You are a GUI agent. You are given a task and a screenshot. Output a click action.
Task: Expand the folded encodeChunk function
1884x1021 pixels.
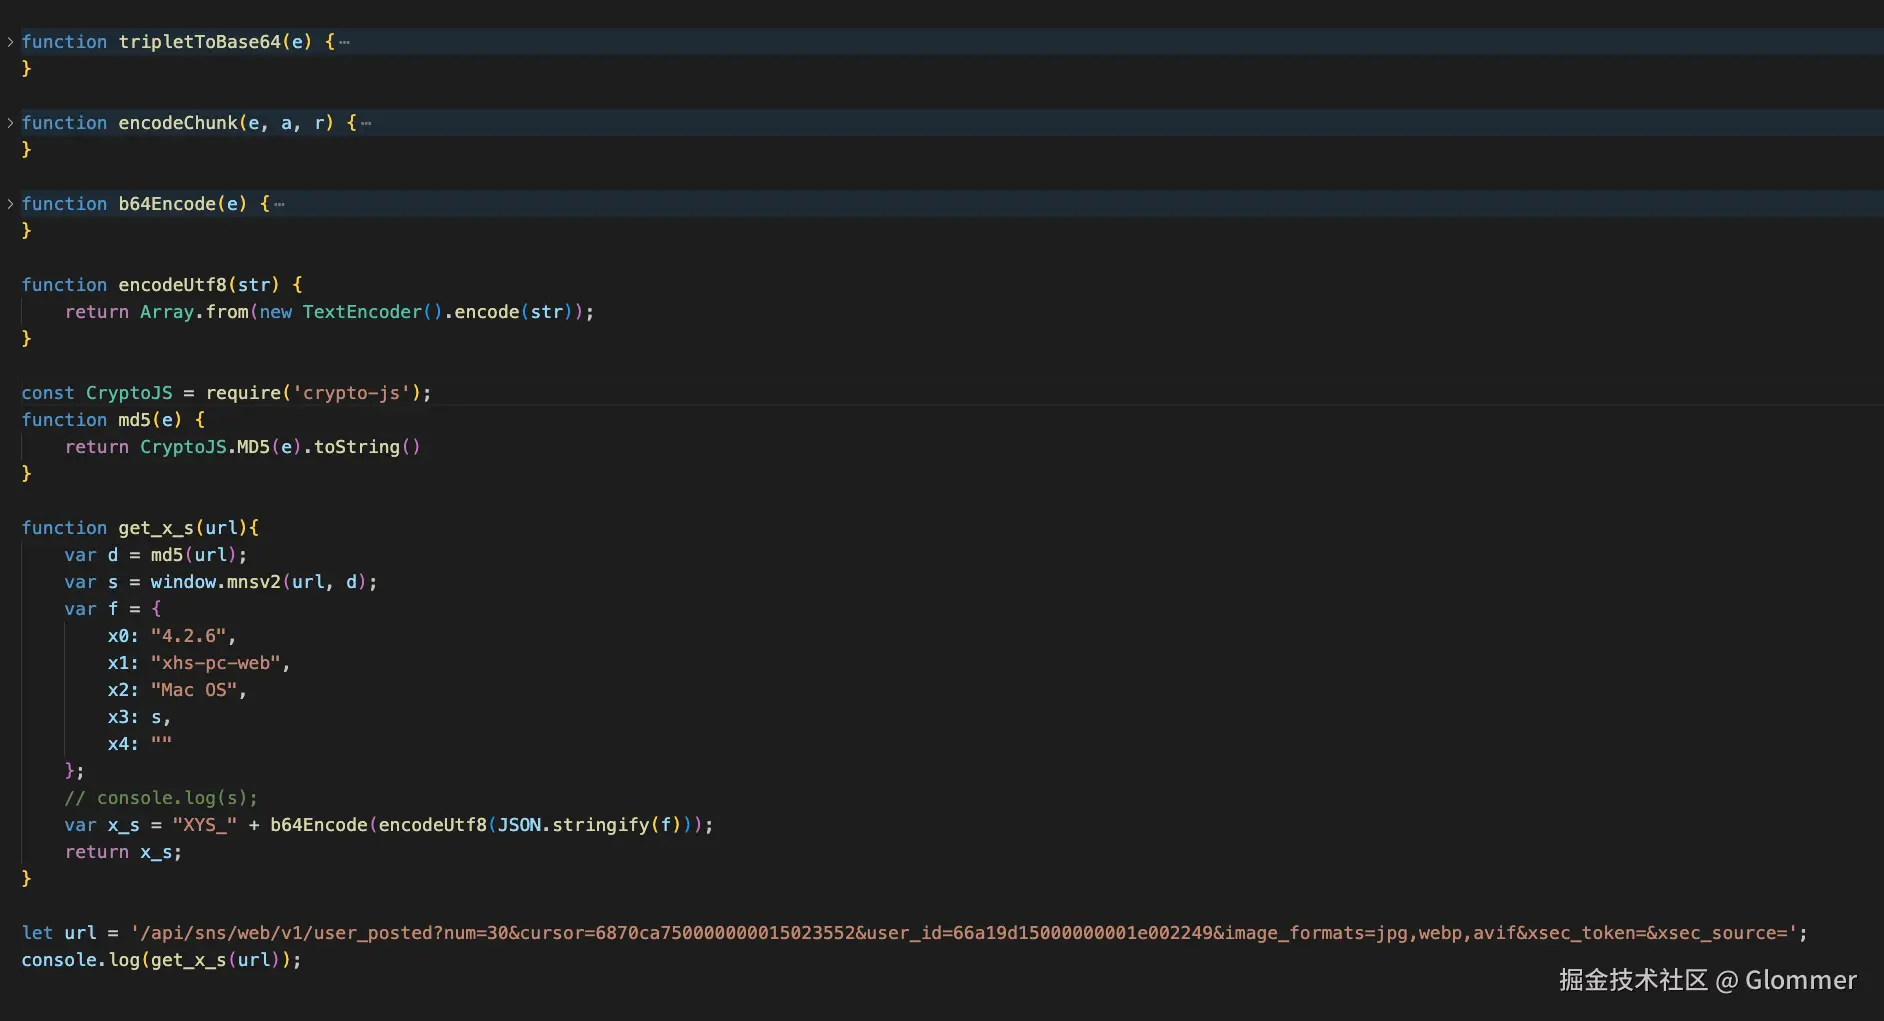tap(10, 123)
